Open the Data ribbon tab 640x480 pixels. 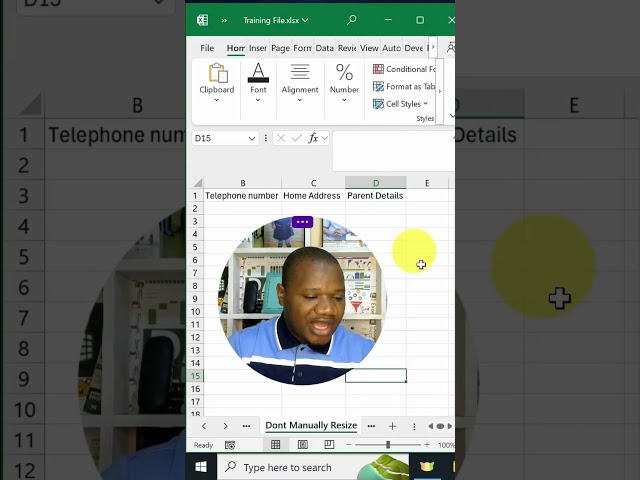click(x=324, y=48)
